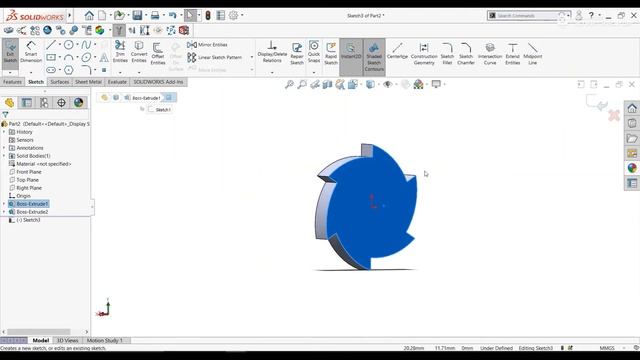This screenshot has height=360, width=640.
Task: Expand the Solid Bodies(1) node
Action: [x=4, y=156]
